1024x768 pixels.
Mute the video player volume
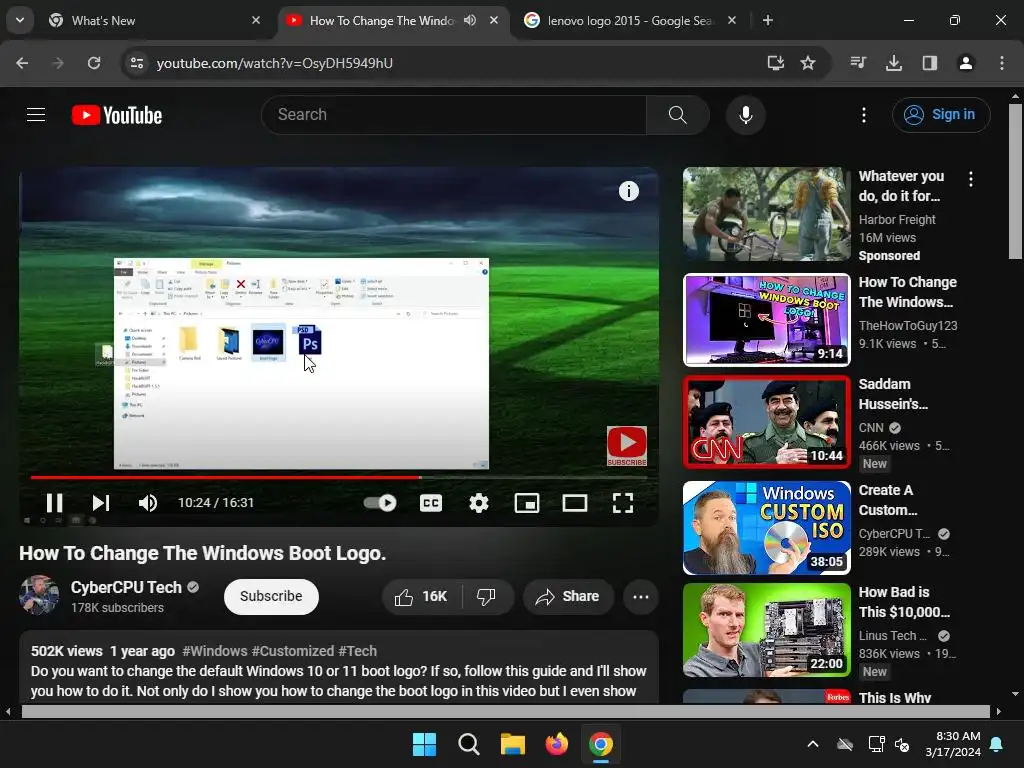click(148, 503)
